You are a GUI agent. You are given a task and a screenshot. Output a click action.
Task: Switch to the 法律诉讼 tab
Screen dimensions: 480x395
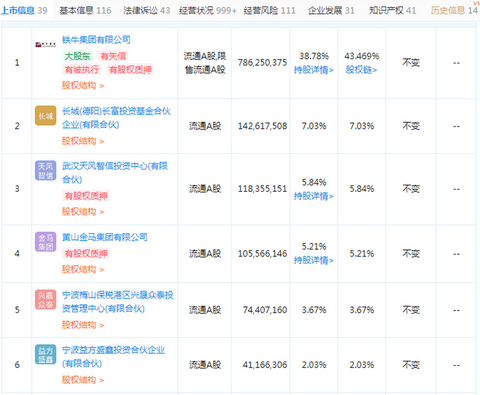pyautogui.click(x=146, y=10)
